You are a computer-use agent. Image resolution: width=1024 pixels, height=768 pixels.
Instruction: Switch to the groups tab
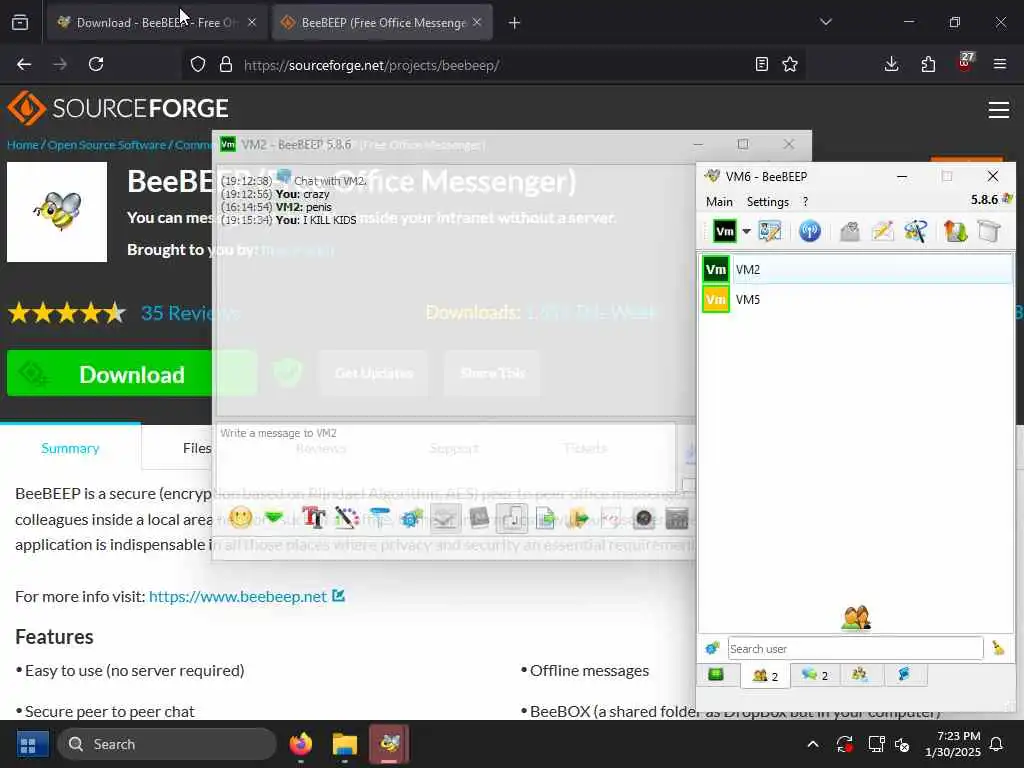coord(859,675)
